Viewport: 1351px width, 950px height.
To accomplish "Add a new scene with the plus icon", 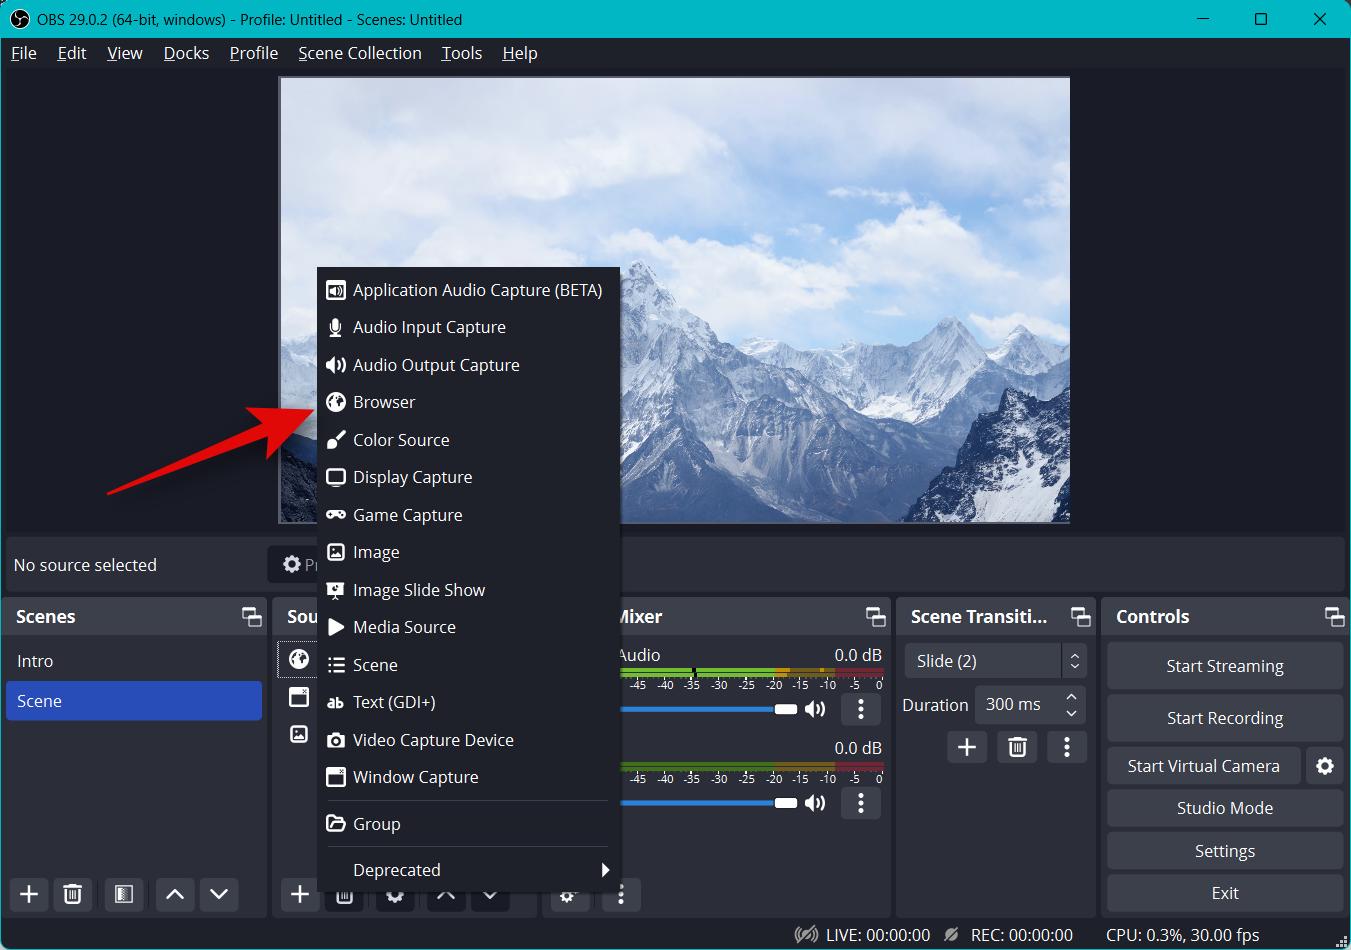I will tap(29, 894).
